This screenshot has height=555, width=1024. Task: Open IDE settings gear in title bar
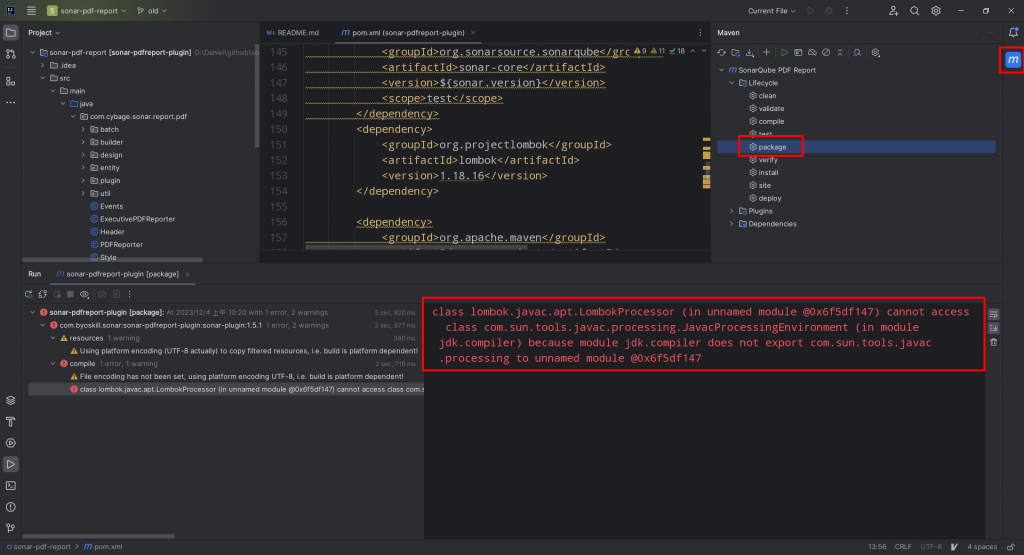coord(936,11)
